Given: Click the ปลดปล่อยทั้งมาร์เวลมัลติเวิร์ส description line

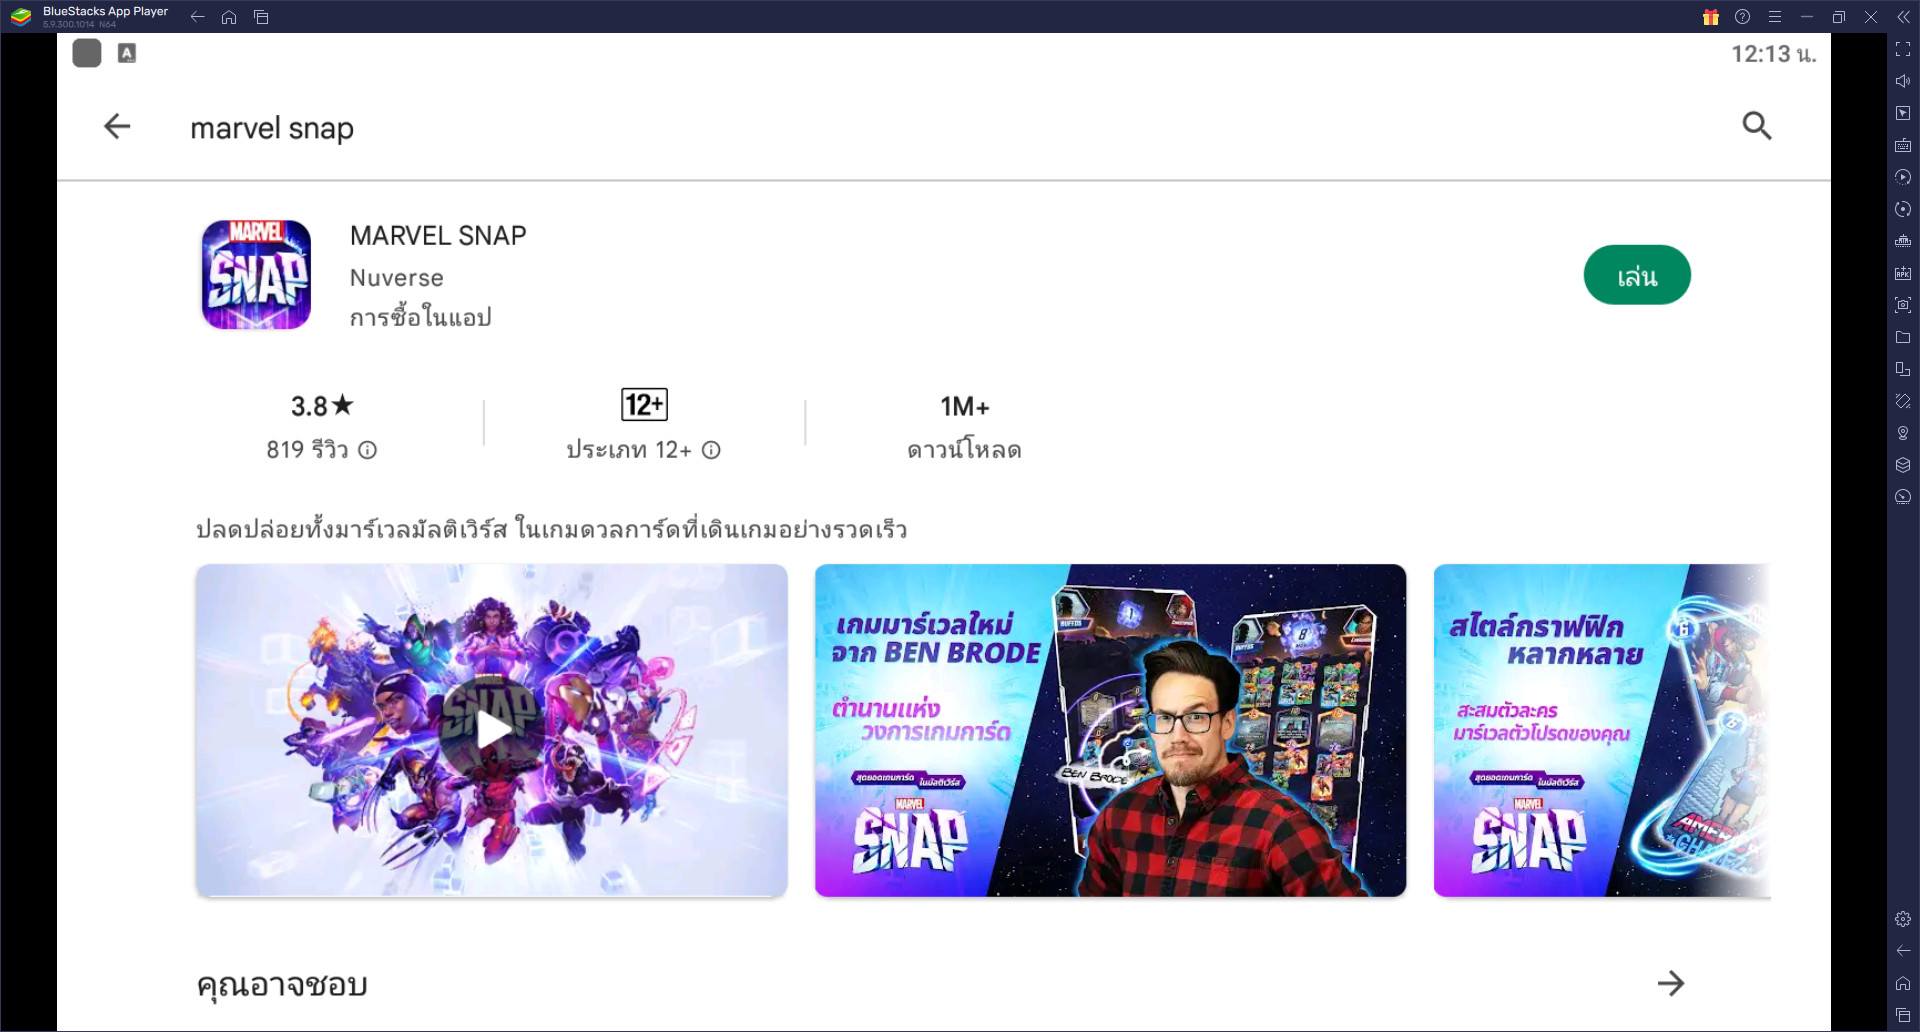Looking at the screenshot, I should (x=551, y=529).
